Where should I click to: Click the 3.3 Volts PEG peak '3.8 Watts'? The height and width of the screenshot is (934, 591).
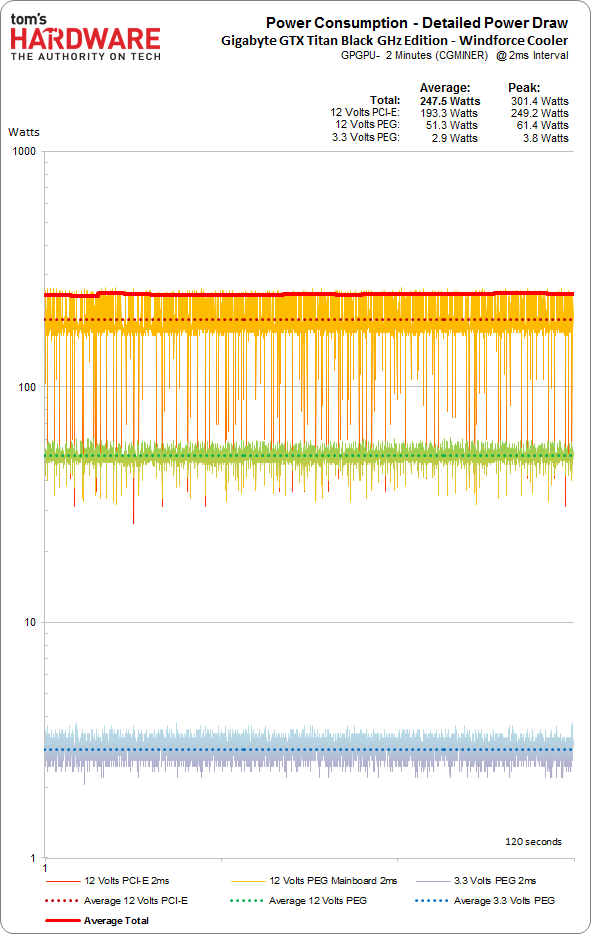coord(546,138)
